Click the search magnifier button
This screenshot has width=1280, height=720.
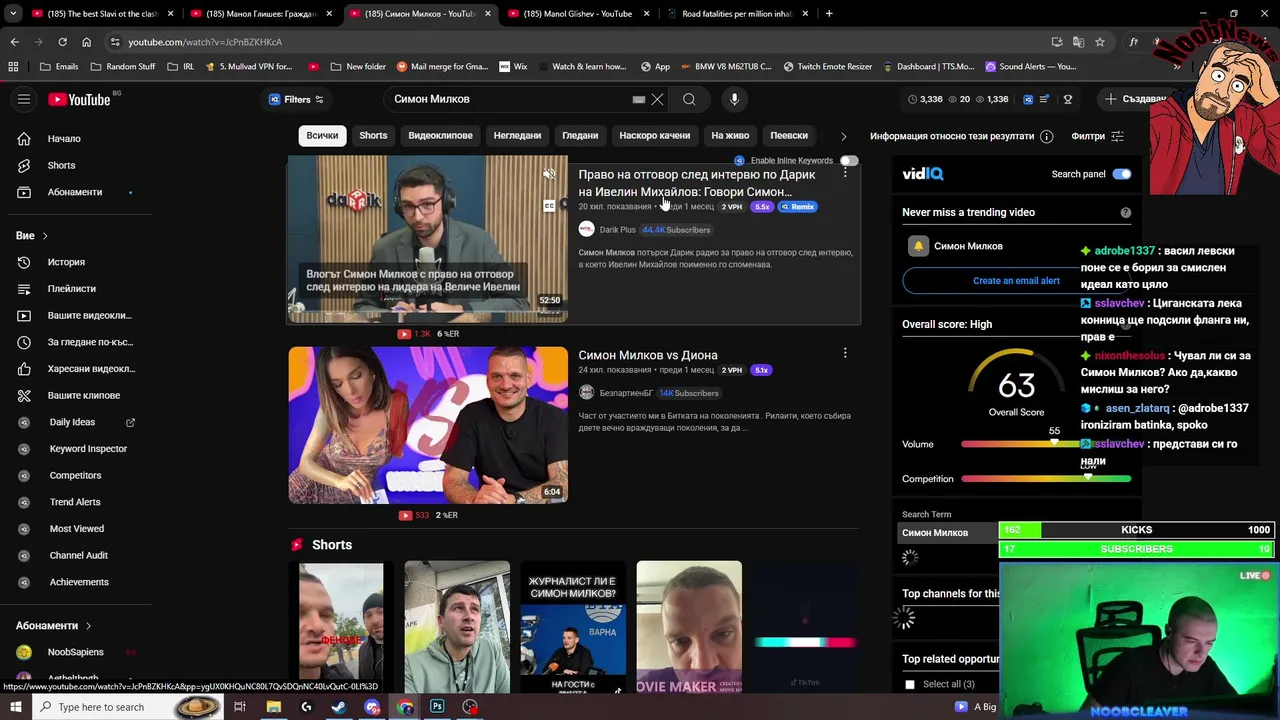point(689,99)
